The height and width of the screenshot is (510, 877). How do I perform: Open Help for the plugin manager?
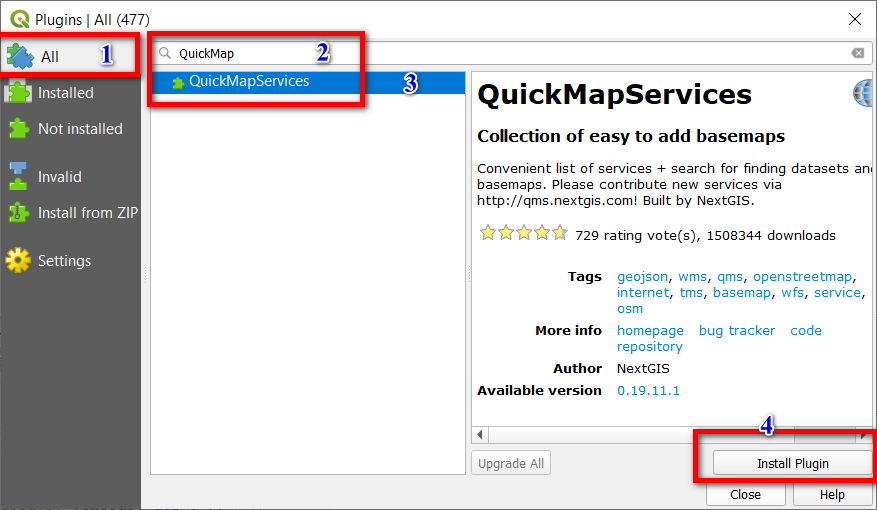click(x=832, y=494)
